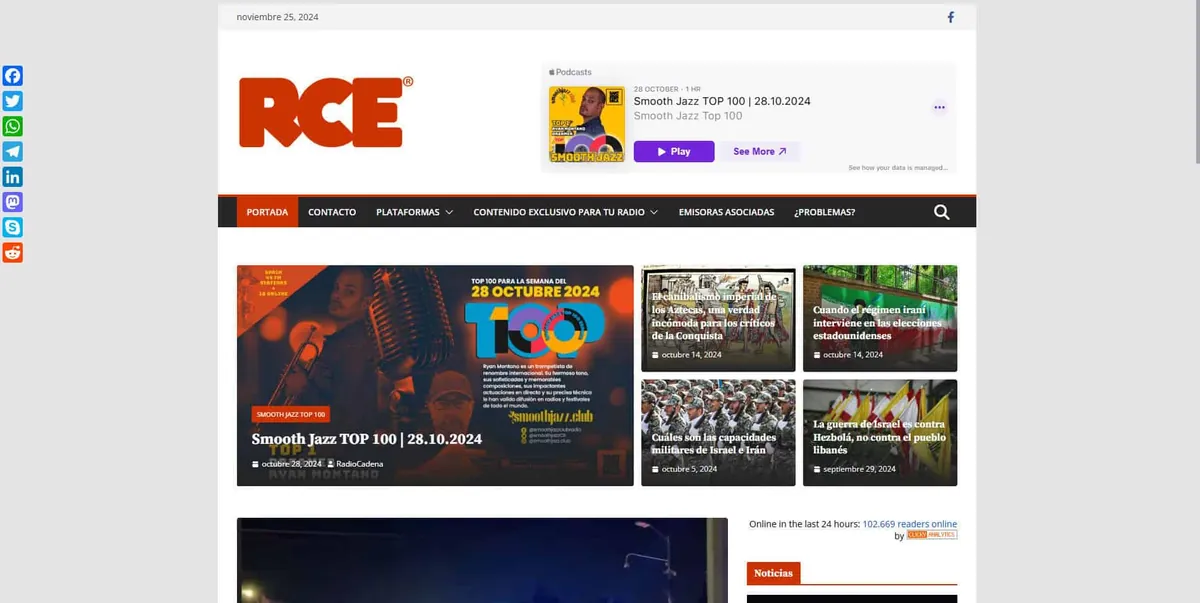The width and height of the screenshot is (1200, 603).
Task: Open the CONTACTO menu item
Action: pos(332,212)
